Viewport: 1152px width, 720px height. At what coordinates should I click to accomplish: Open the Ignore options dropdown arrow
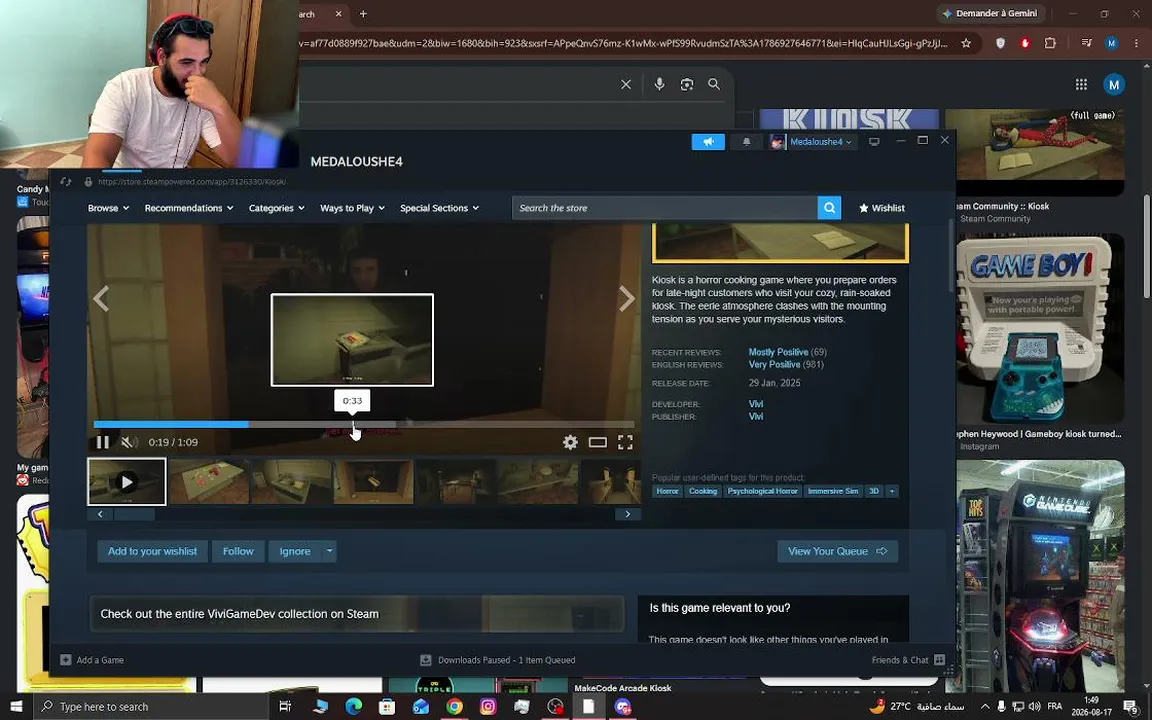[x=329, y=551]
